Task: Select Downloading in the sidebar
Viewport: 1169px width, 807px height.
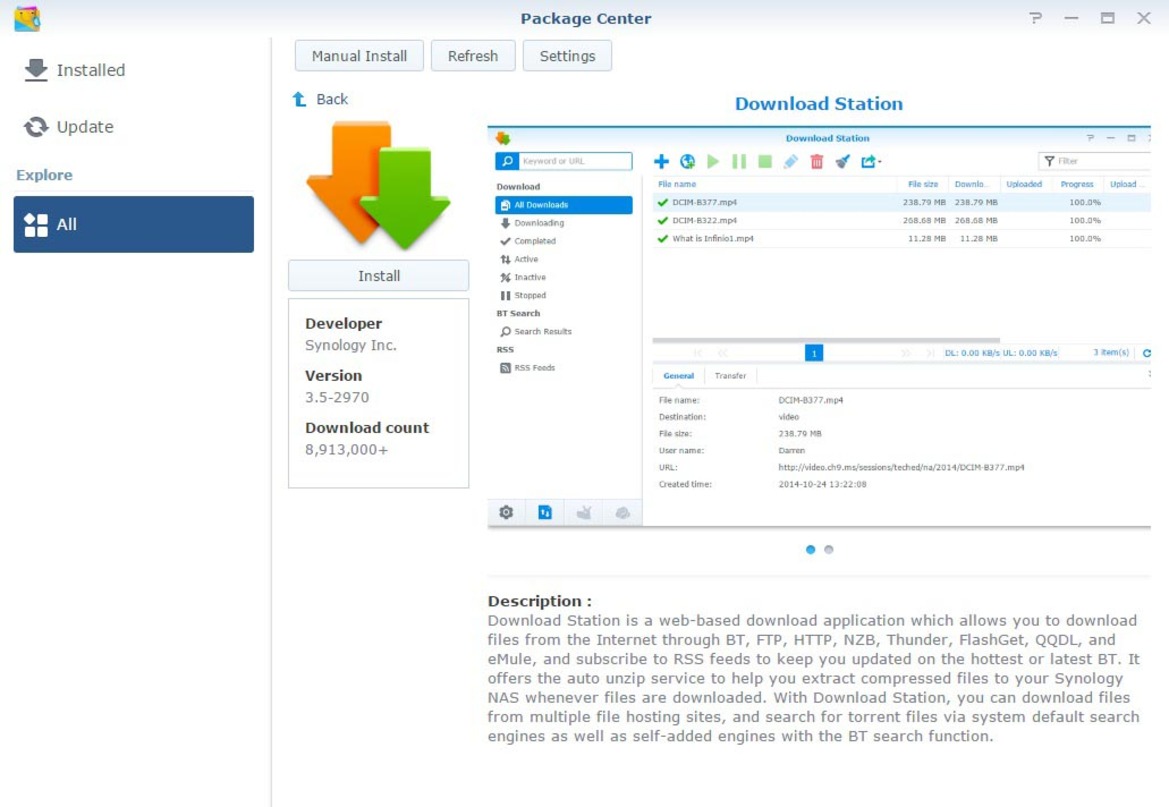Action: pyautogui.click(x=532, y=223)
